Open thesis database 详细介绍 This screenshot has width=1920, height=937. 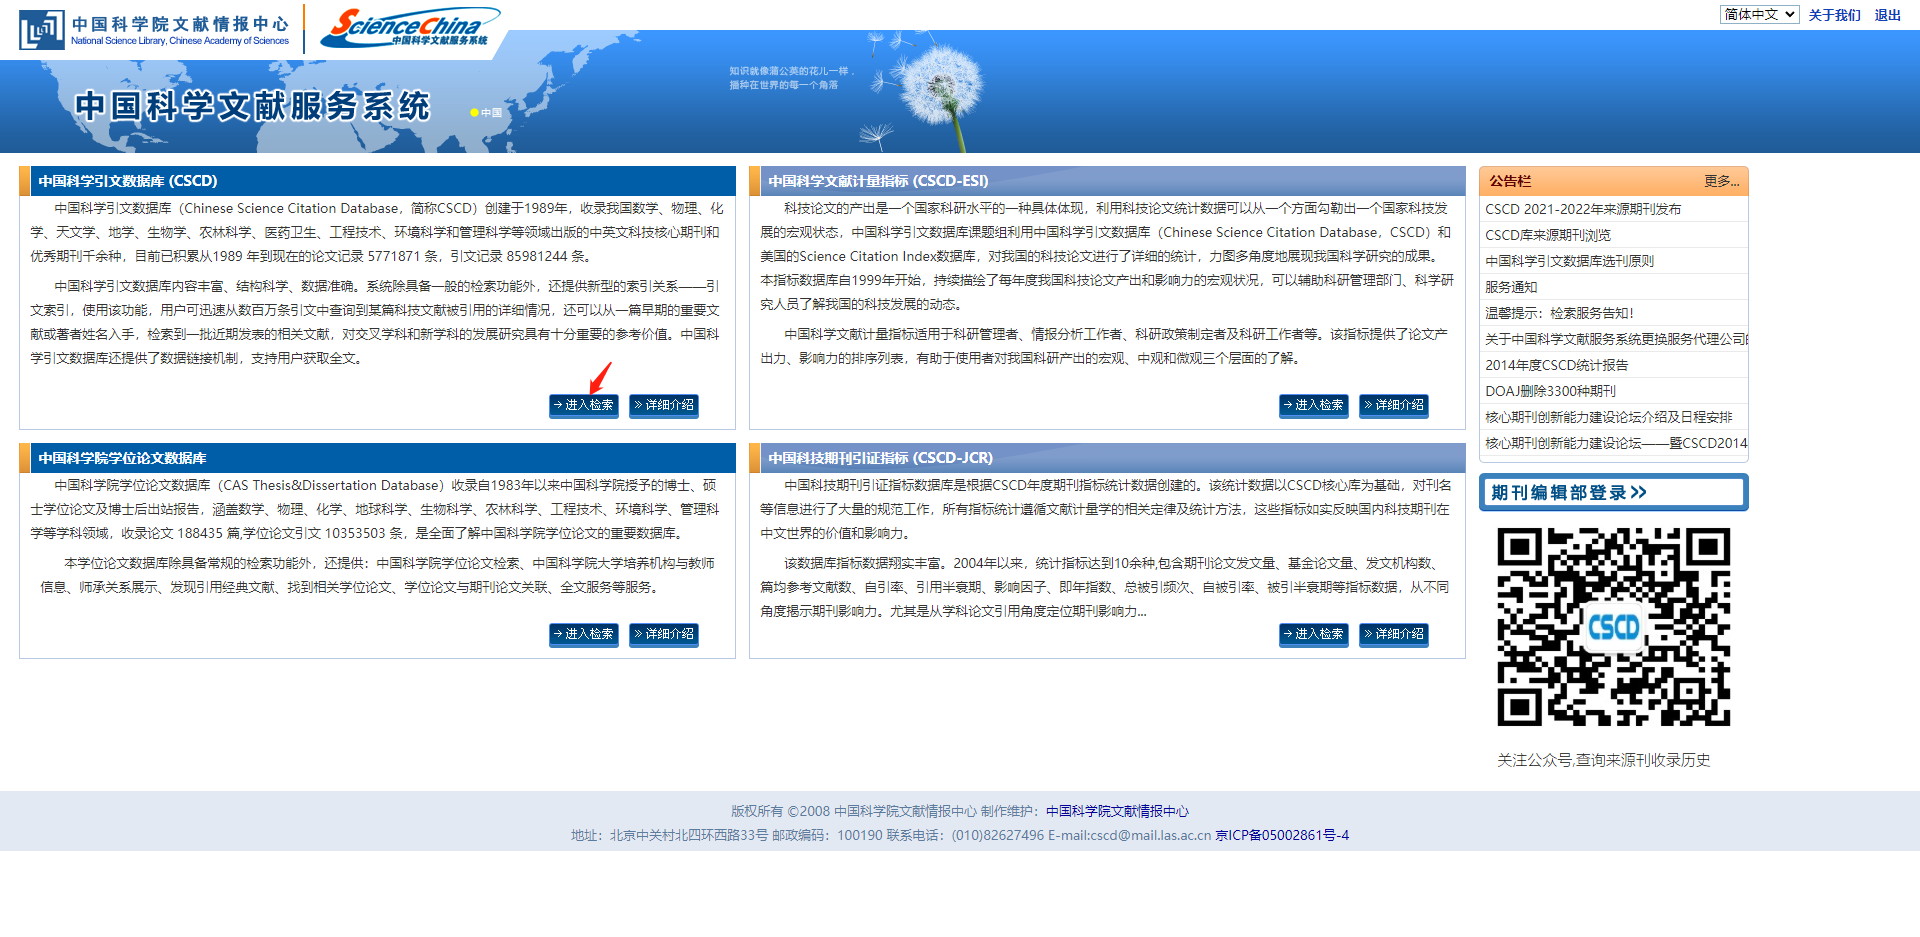663,634
